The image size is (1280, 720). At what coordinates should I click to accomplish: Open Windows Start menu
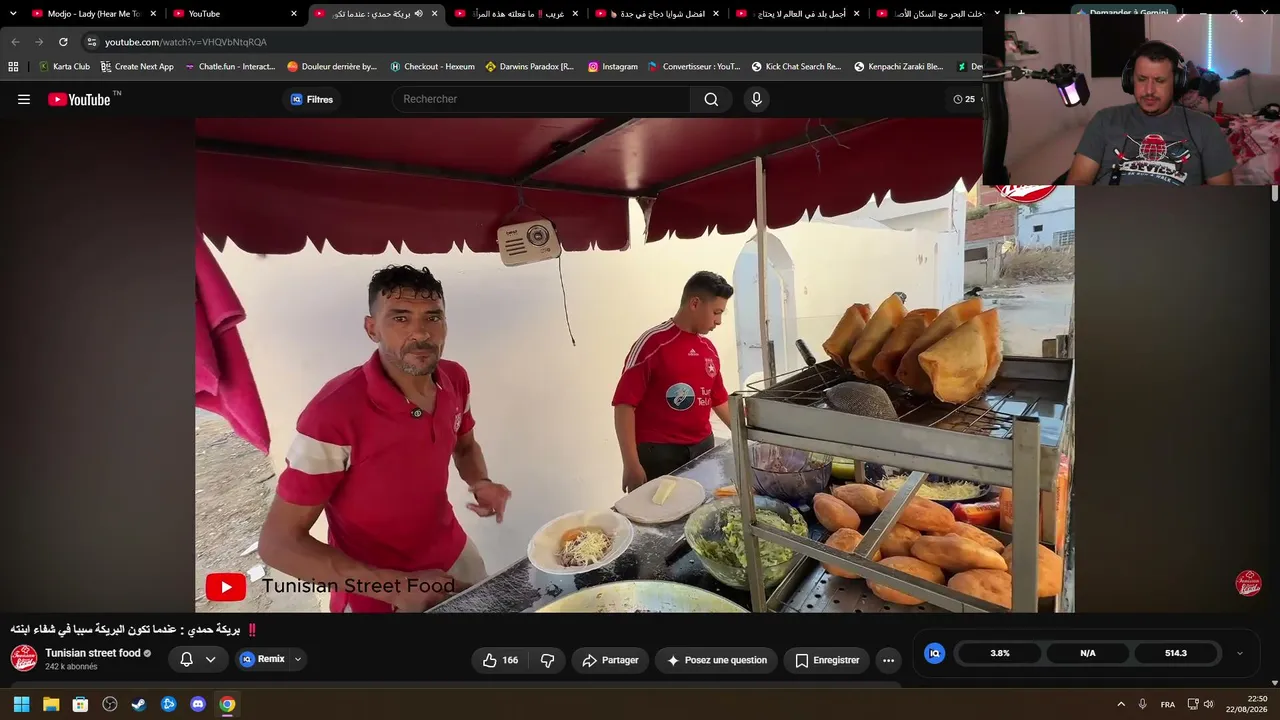coord(21,704)
